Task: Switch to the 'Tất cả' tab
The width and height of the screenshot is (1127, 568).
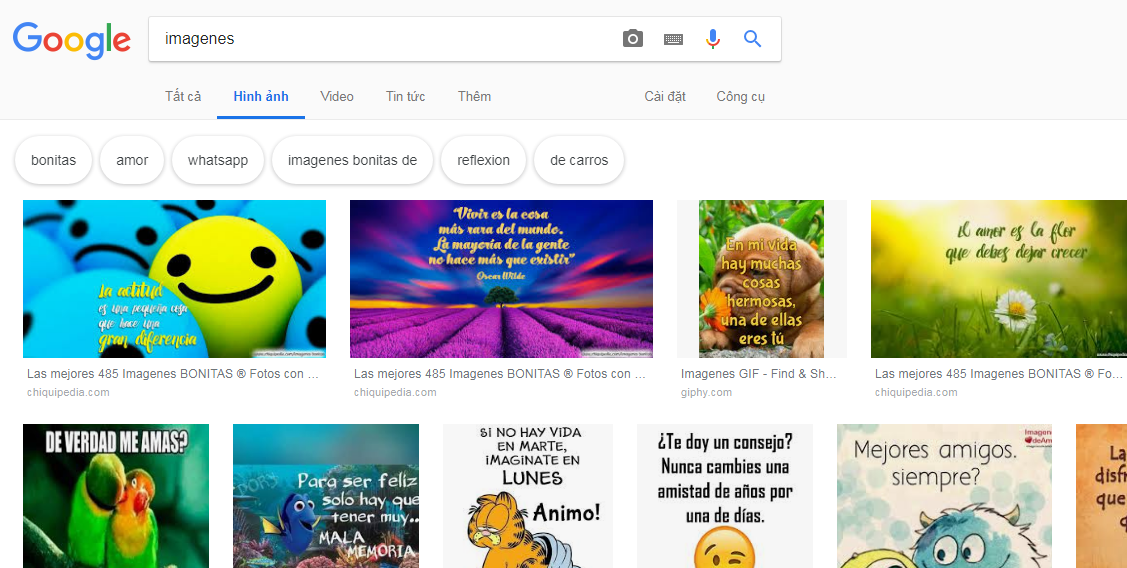Action: (183, 96)
